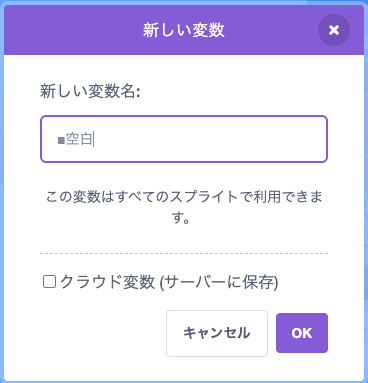Viewport: 368px width, 383px height.
Task: Confirm the variable name with the purple OK button
Action: coord(302,333)
